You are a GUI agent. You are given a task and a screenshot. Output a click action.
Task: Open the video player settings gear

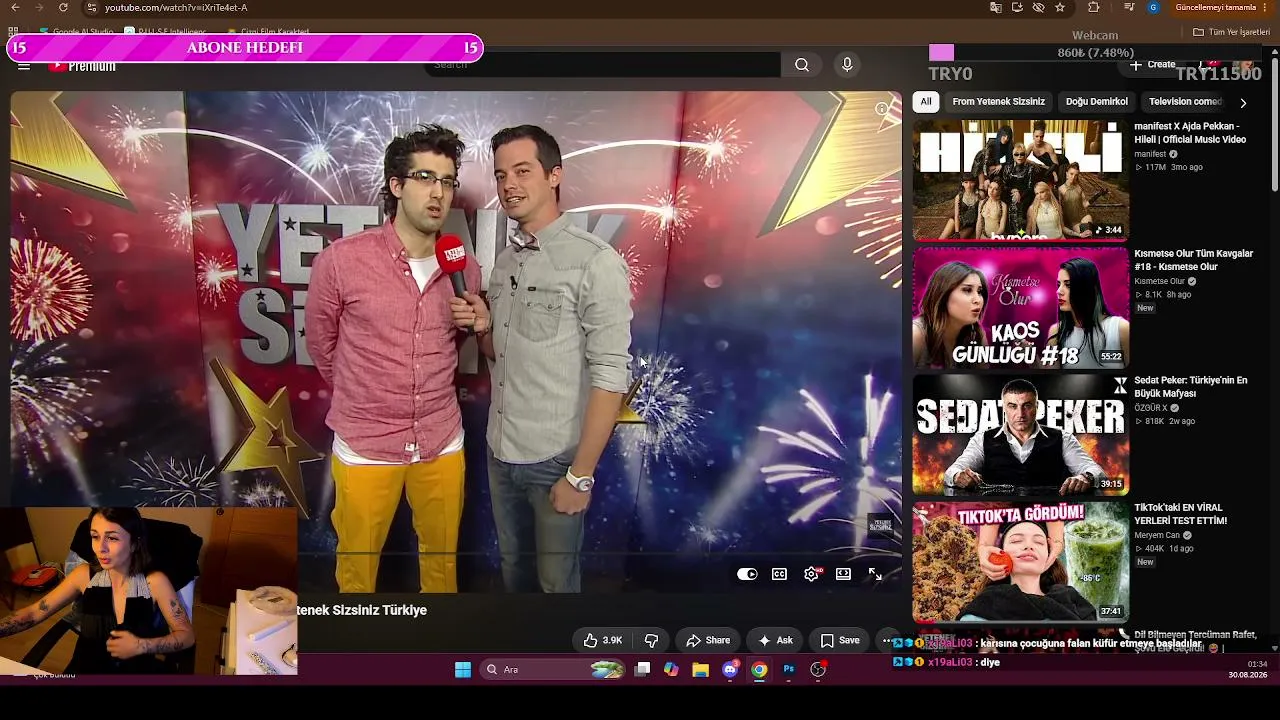(811, 574)
